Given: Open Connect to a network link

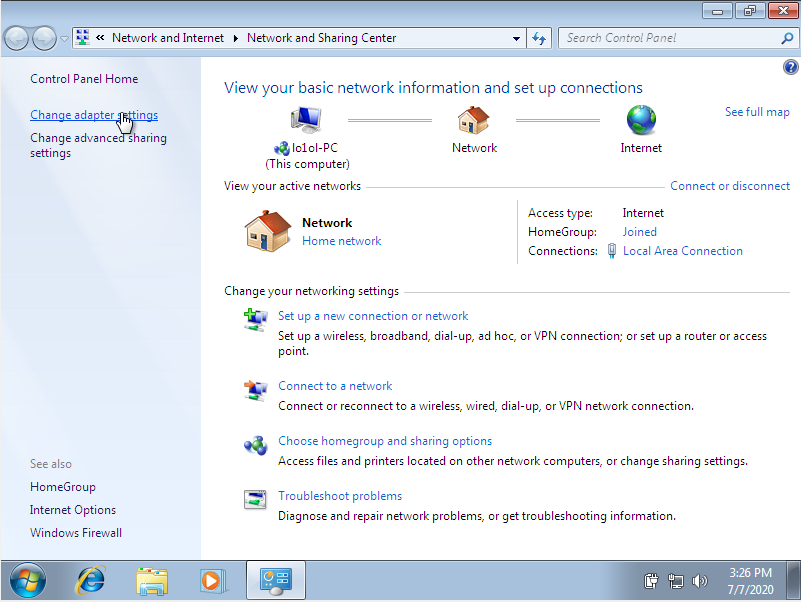Looking at the screenshot, I should click(x=335, y=386).
